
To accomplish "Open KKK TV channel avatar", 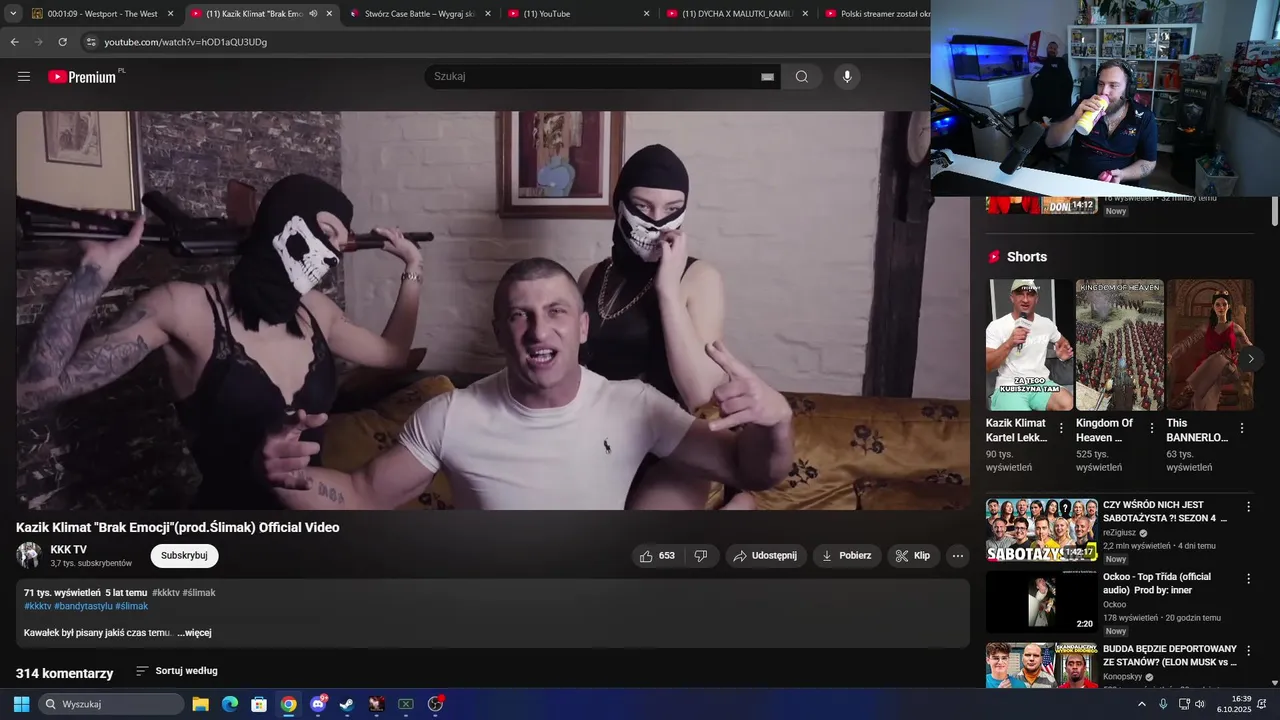I will (29, 556).
